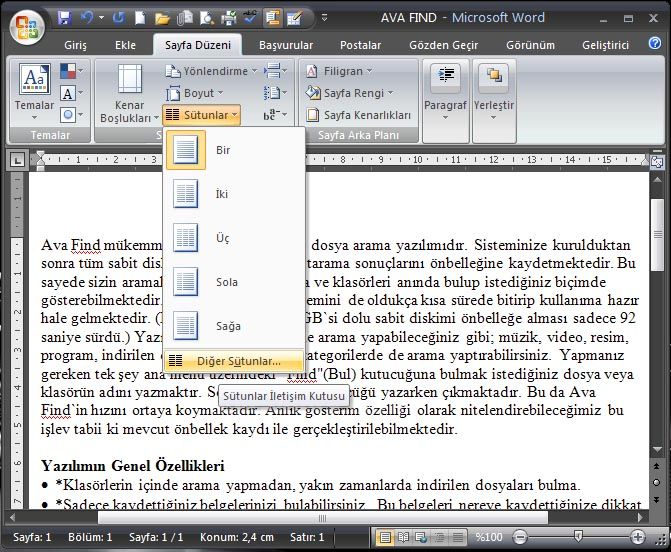Toggle the ruler using the scrollbar-top icon
671x552 pixels.
click(x=657, y=161)
